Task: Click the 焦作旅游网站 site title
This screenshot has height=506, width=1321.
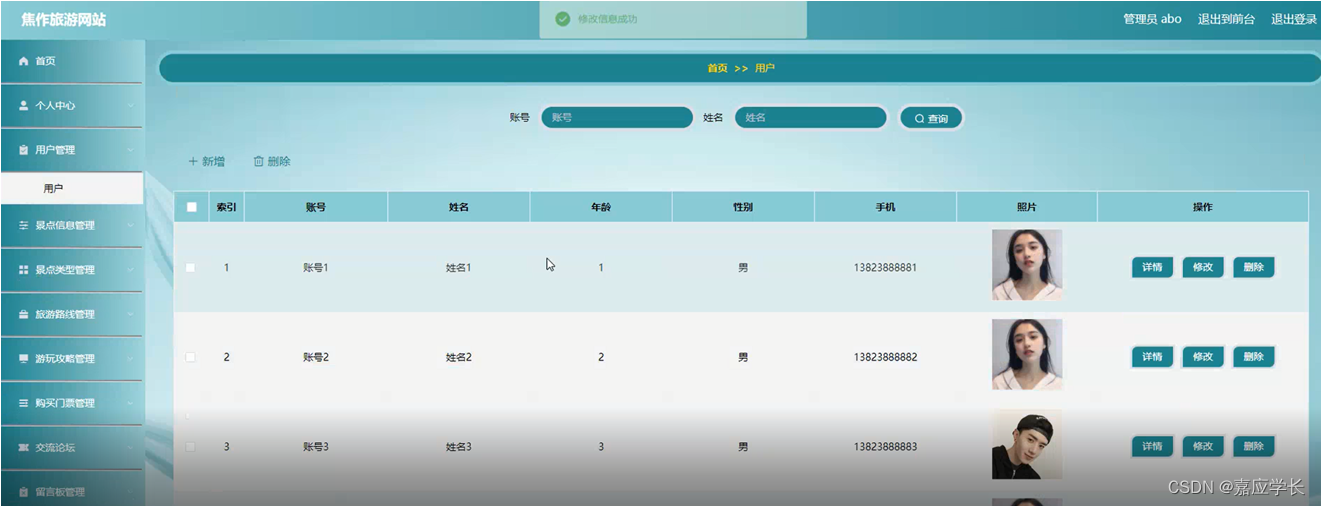Action: 63,20
